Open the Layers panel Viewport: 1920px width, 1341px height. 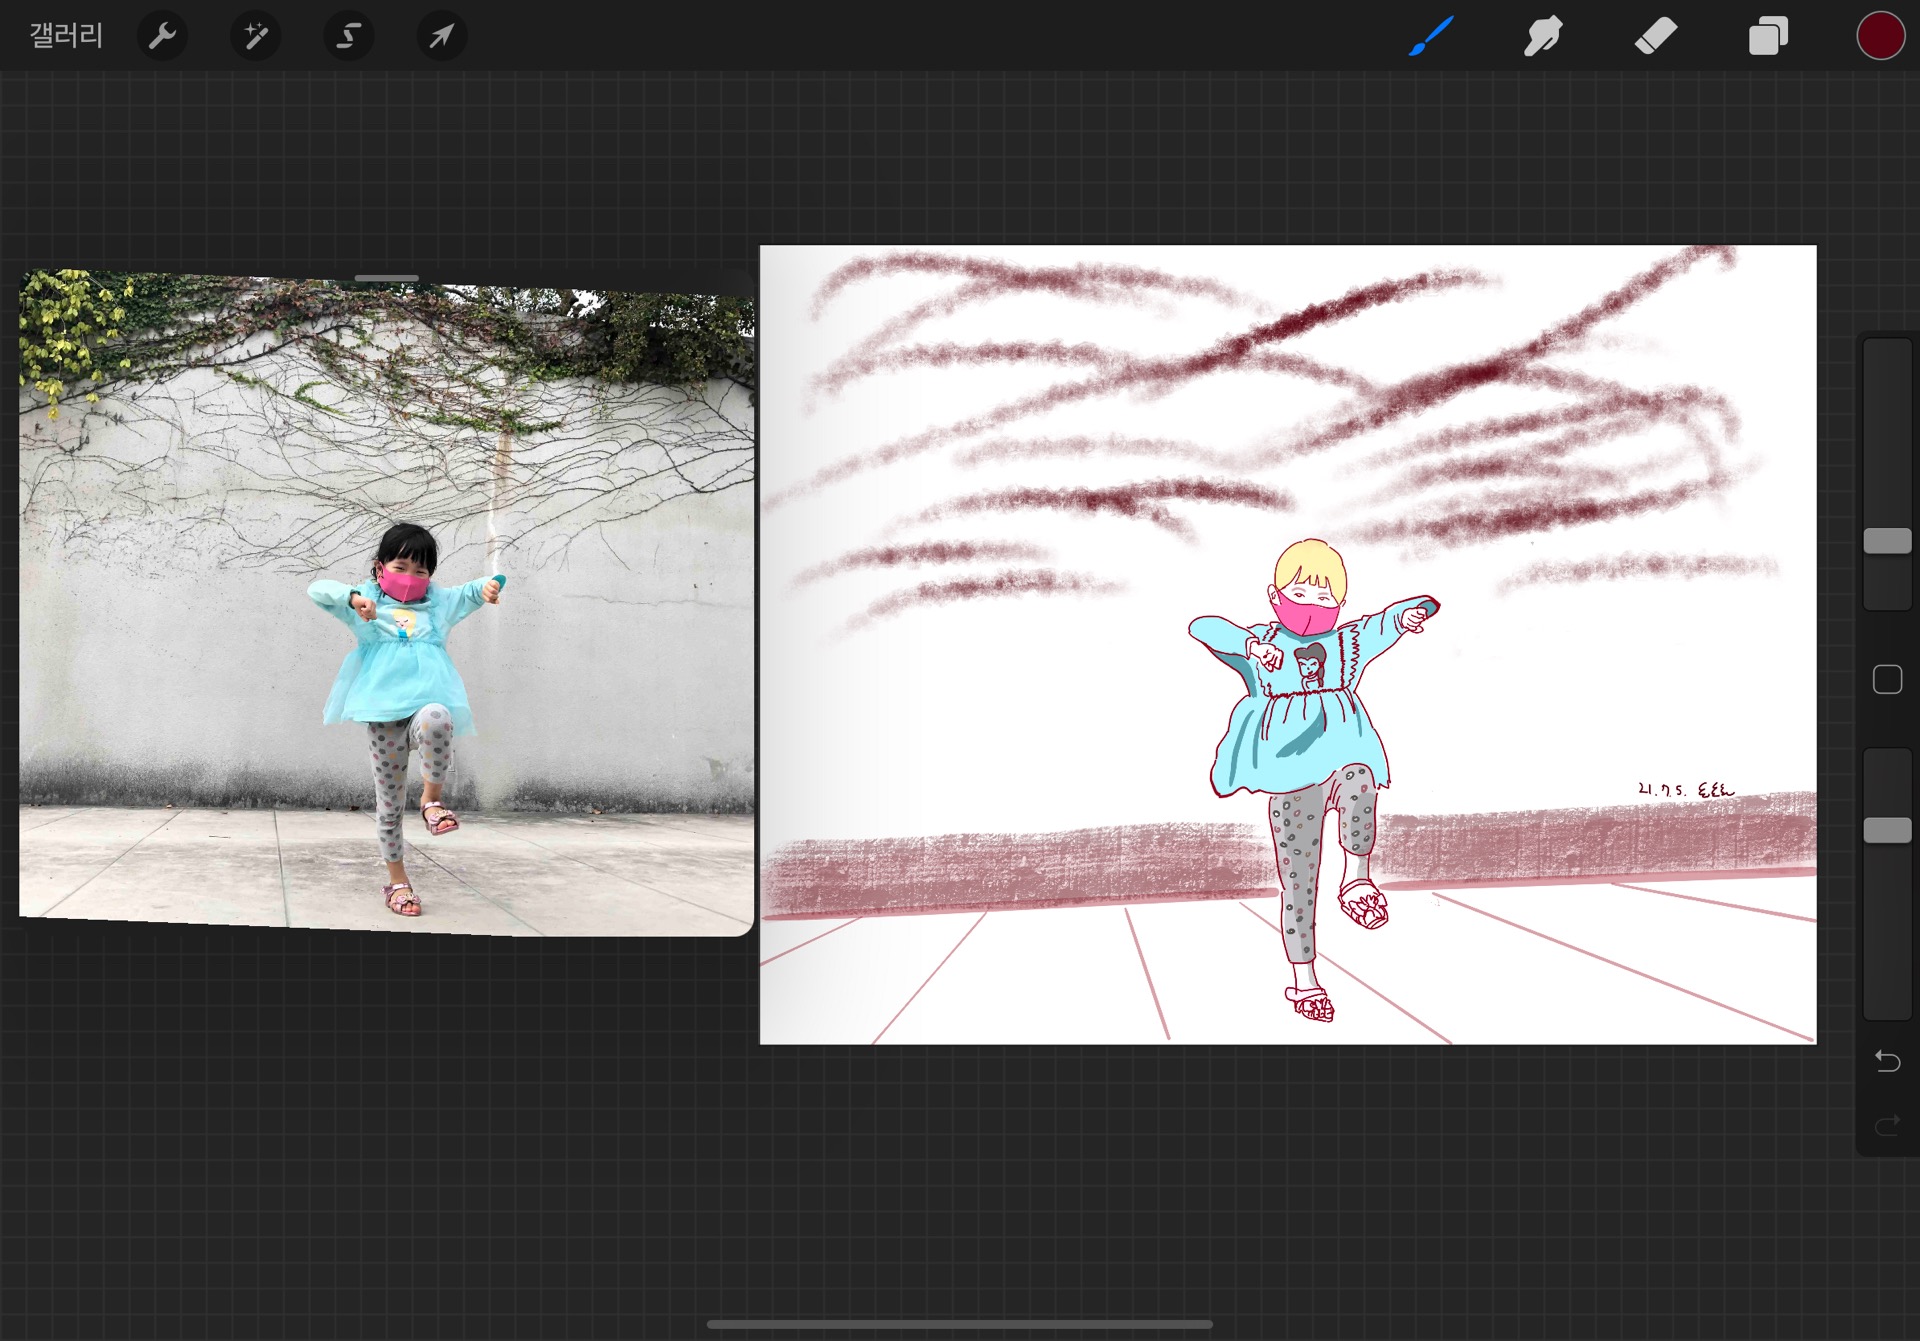pos(1768,37)
